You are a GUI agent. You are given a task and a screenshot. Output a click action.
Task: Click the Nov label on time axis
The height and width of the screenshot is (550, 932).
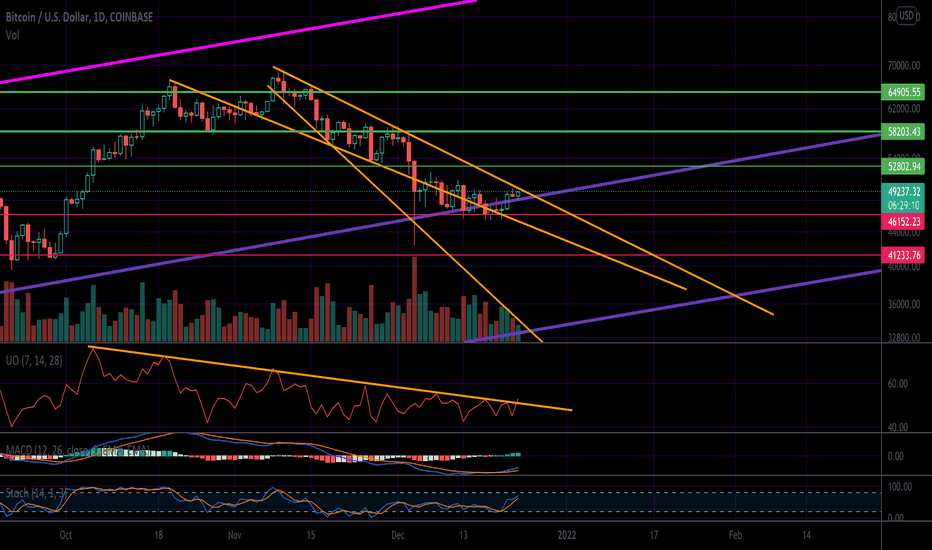point(235,535)
